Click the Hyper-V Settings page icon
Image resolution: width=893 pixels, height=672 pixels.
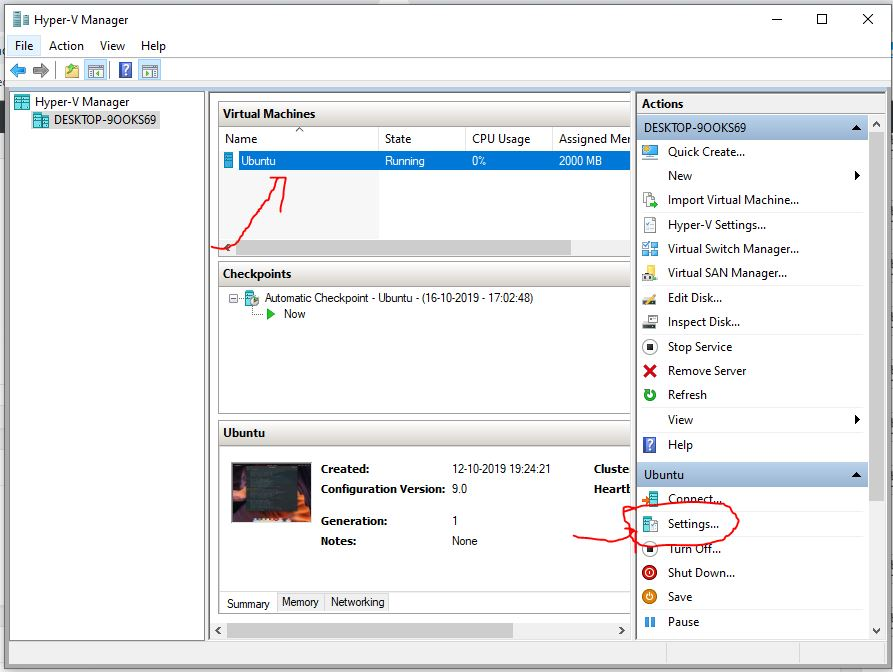[x=650, y=225]
